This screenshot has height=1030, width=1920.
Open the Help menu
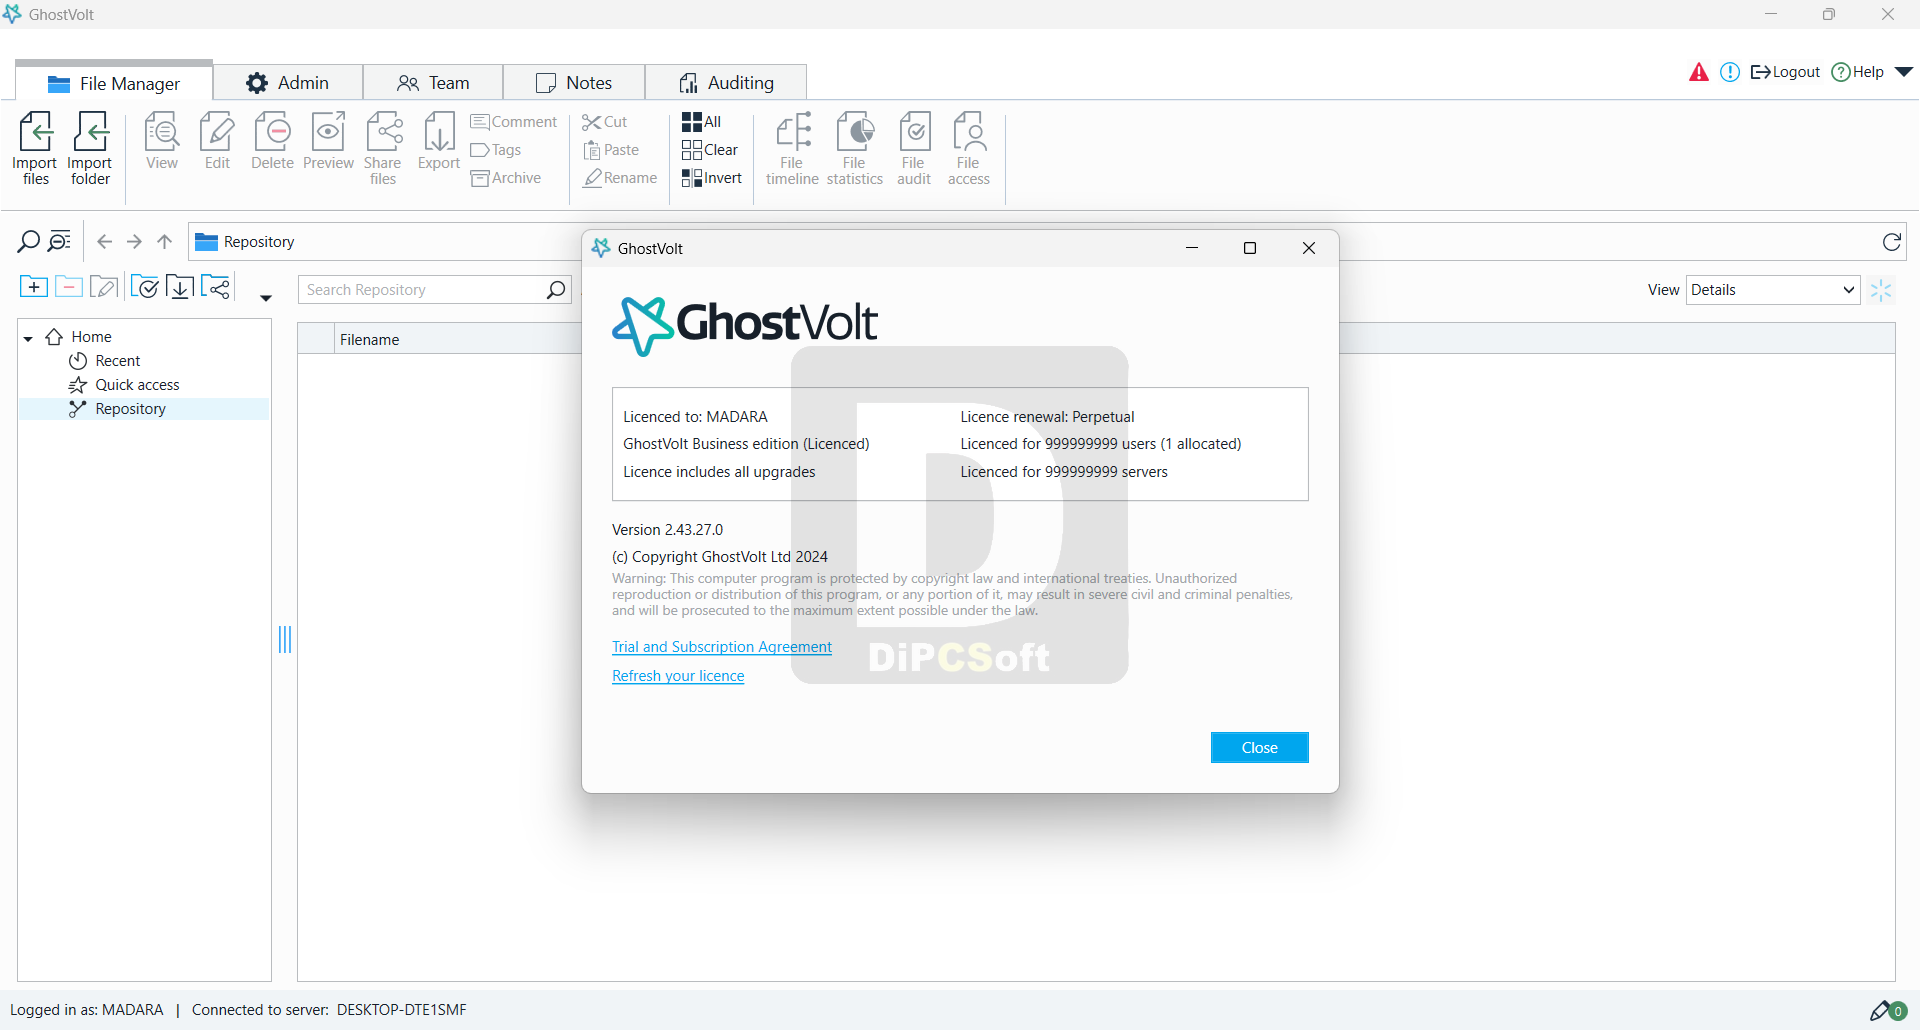pyautogui.click(x=1858, y=72)
